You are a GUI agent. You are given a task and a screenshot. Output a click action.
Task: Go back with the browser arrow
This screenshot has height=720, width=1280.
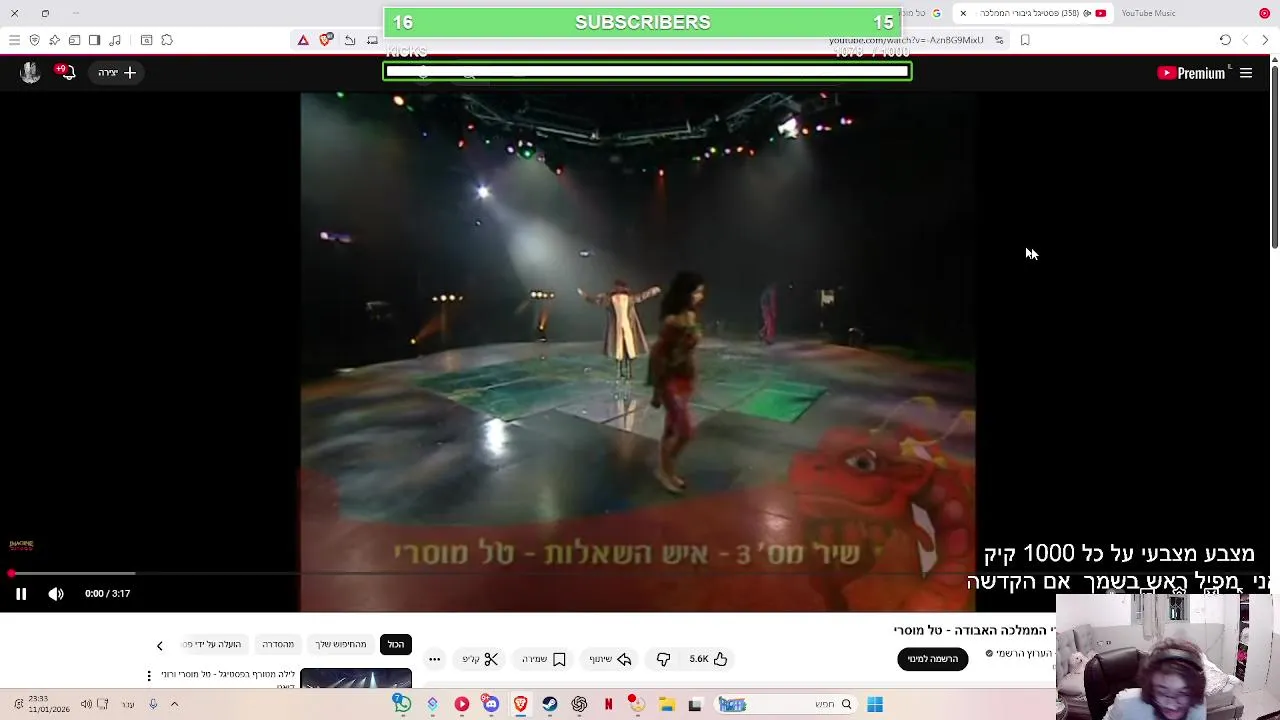coord(1265,40)
